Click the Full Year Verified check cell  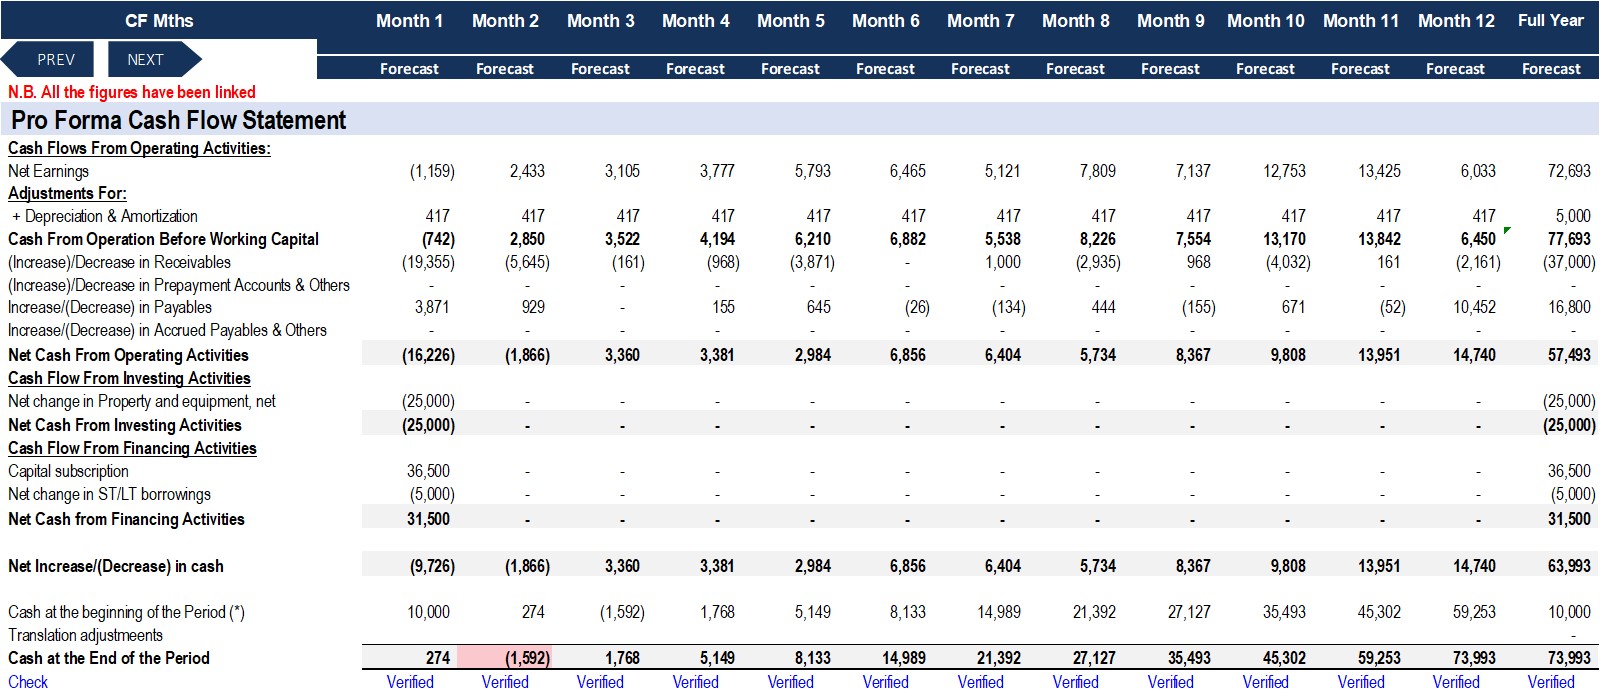[1551, 682]
